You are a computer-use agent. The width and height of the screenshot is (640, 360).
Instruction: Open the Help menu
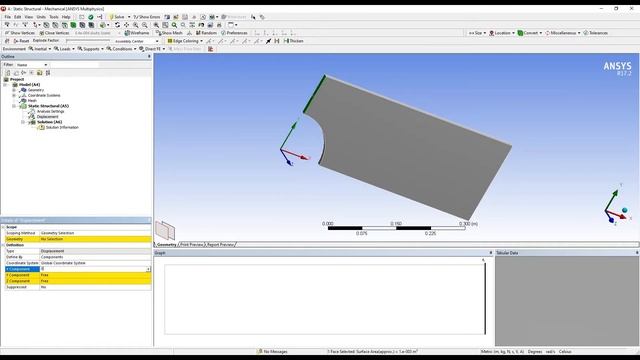66,17
